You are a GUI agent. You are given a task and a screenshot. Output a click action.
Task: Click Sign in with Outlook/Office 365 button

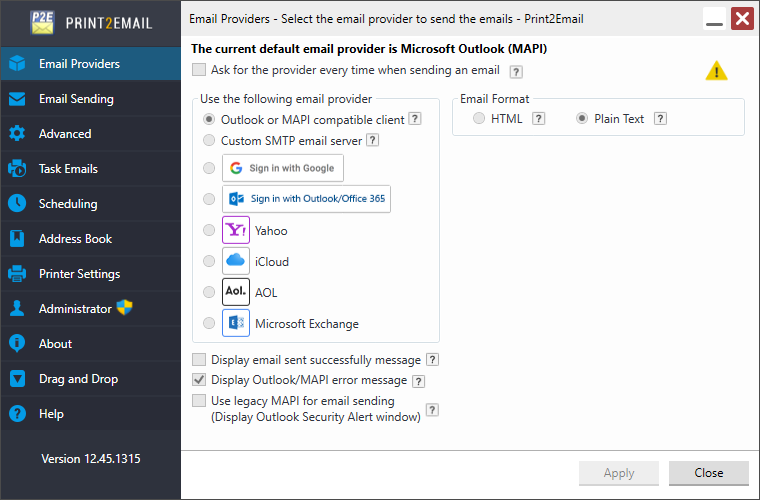coord(306,199)
